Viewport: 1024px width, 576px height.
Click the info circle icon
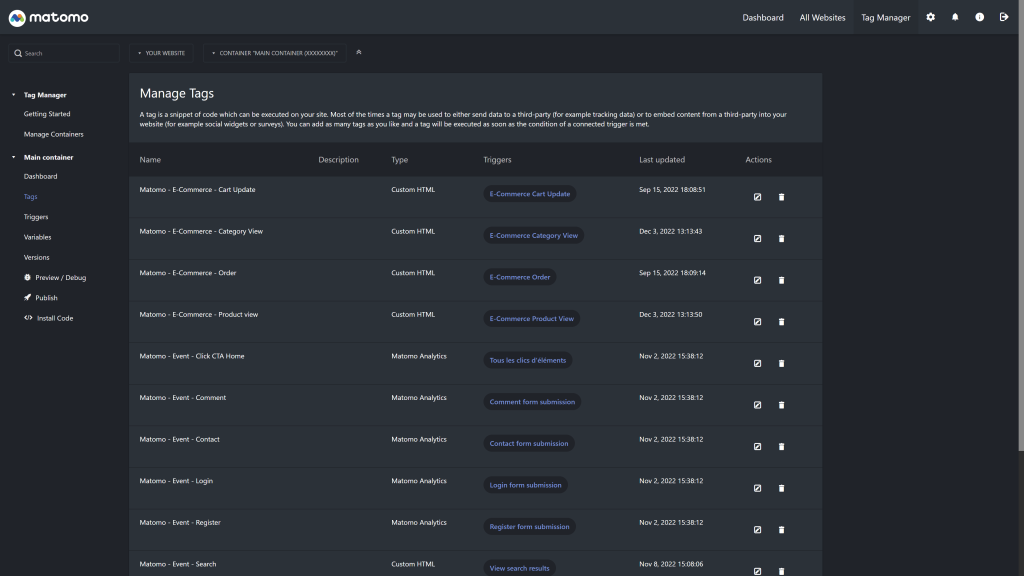(980, 18)
